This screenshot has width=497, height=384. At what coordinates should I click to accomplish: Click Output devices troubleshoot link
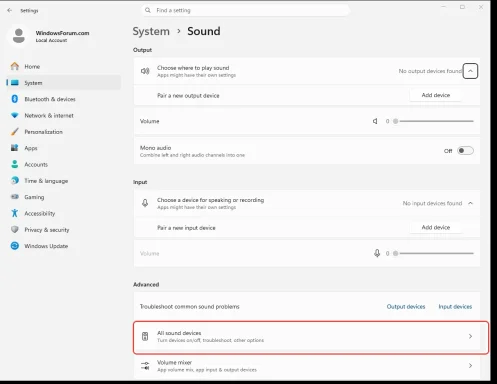(x=406, y=306)
